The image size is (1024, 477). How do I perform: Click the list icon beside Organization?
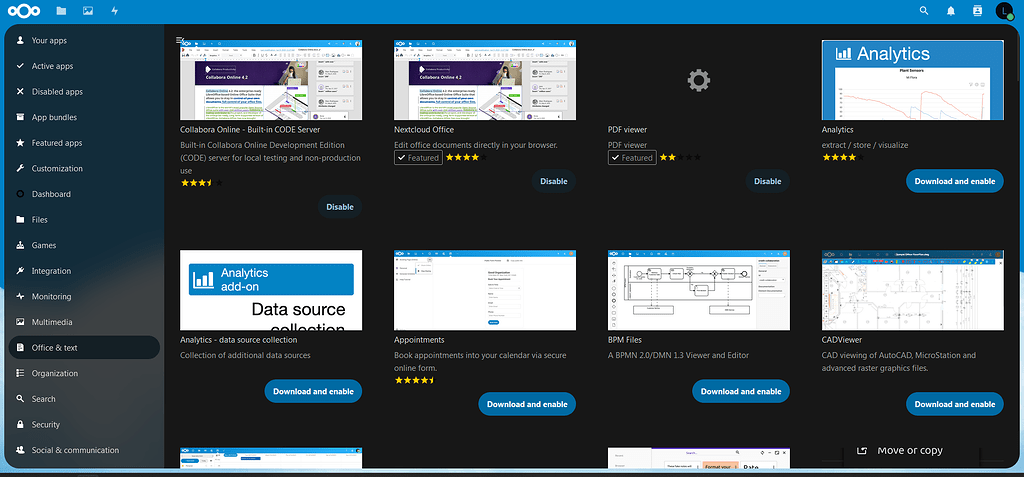[20, 373]
